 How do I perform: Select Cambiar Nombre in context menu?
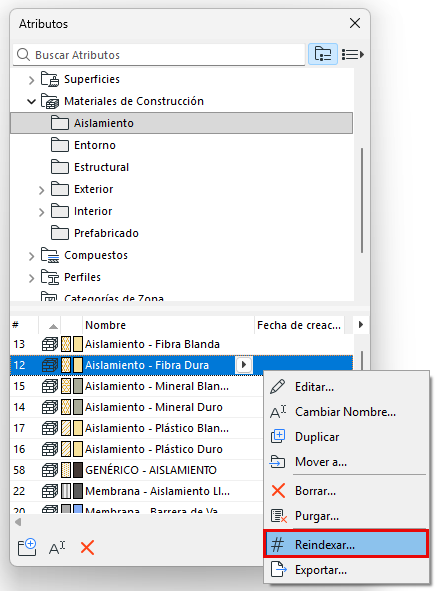click(x=345, y=412)
